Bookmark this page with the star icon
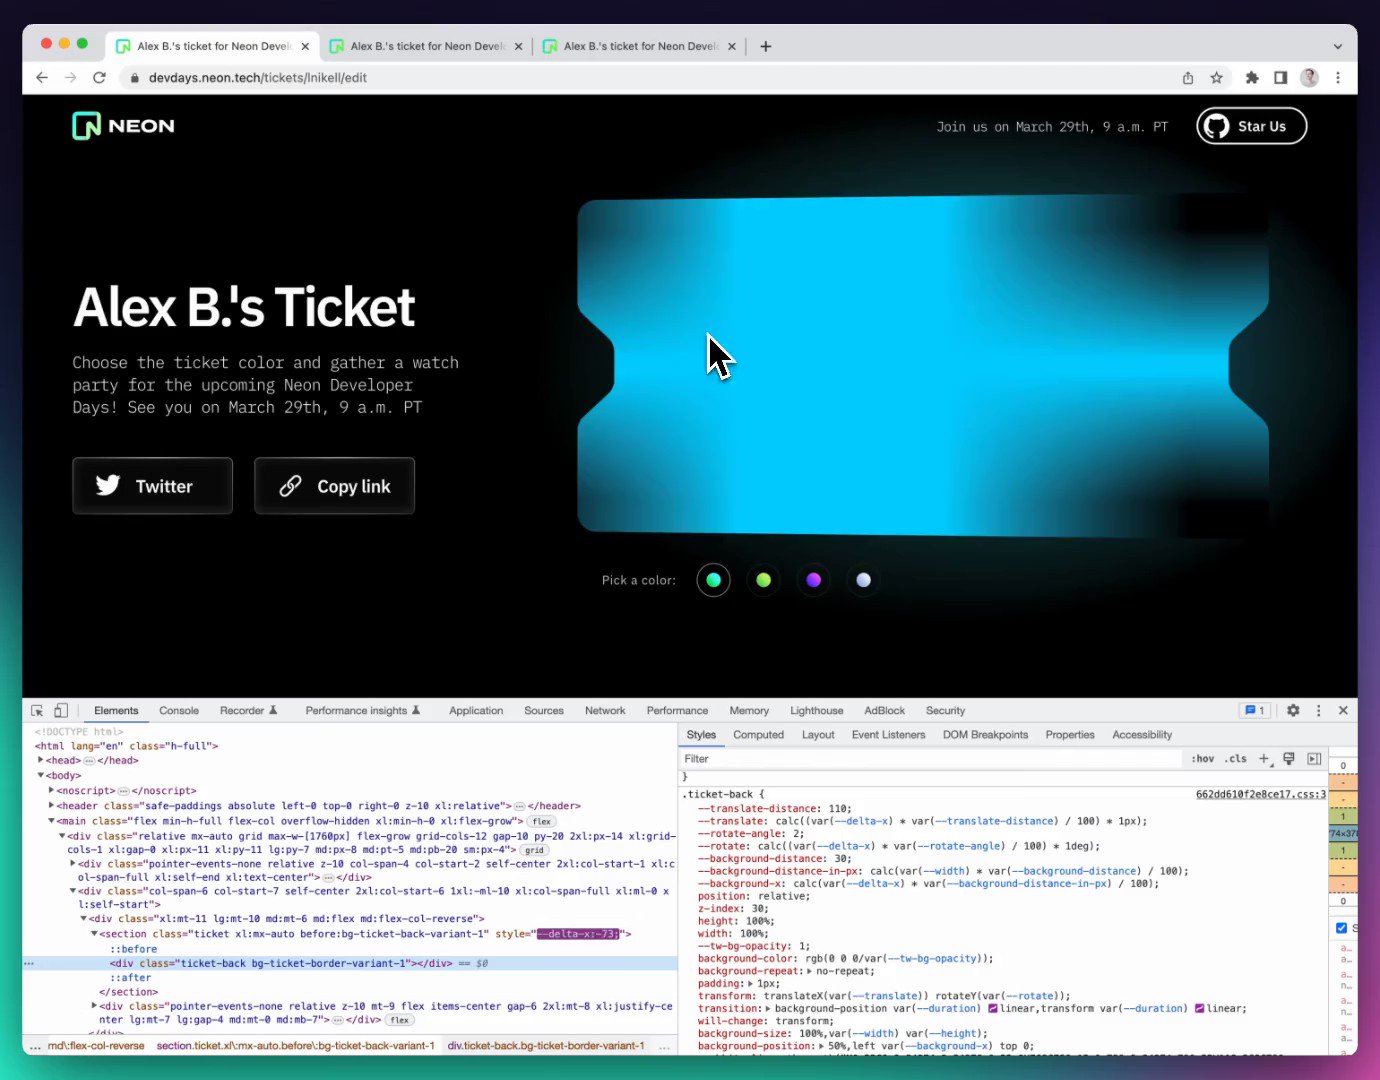Viewport: 1380px width, 1080px height. (x=1216, y=77)
